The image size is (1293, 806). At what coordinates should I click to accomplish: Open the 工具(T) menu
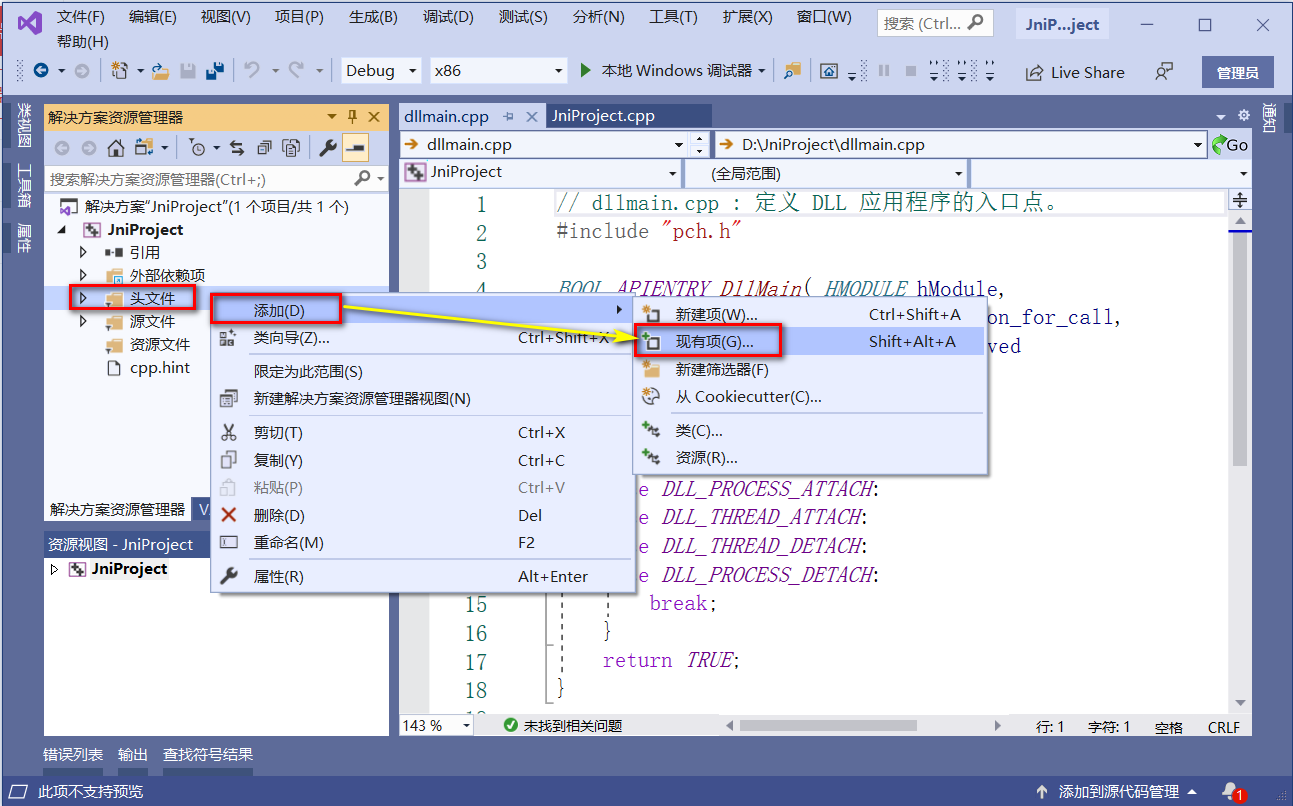pos(673,17)
